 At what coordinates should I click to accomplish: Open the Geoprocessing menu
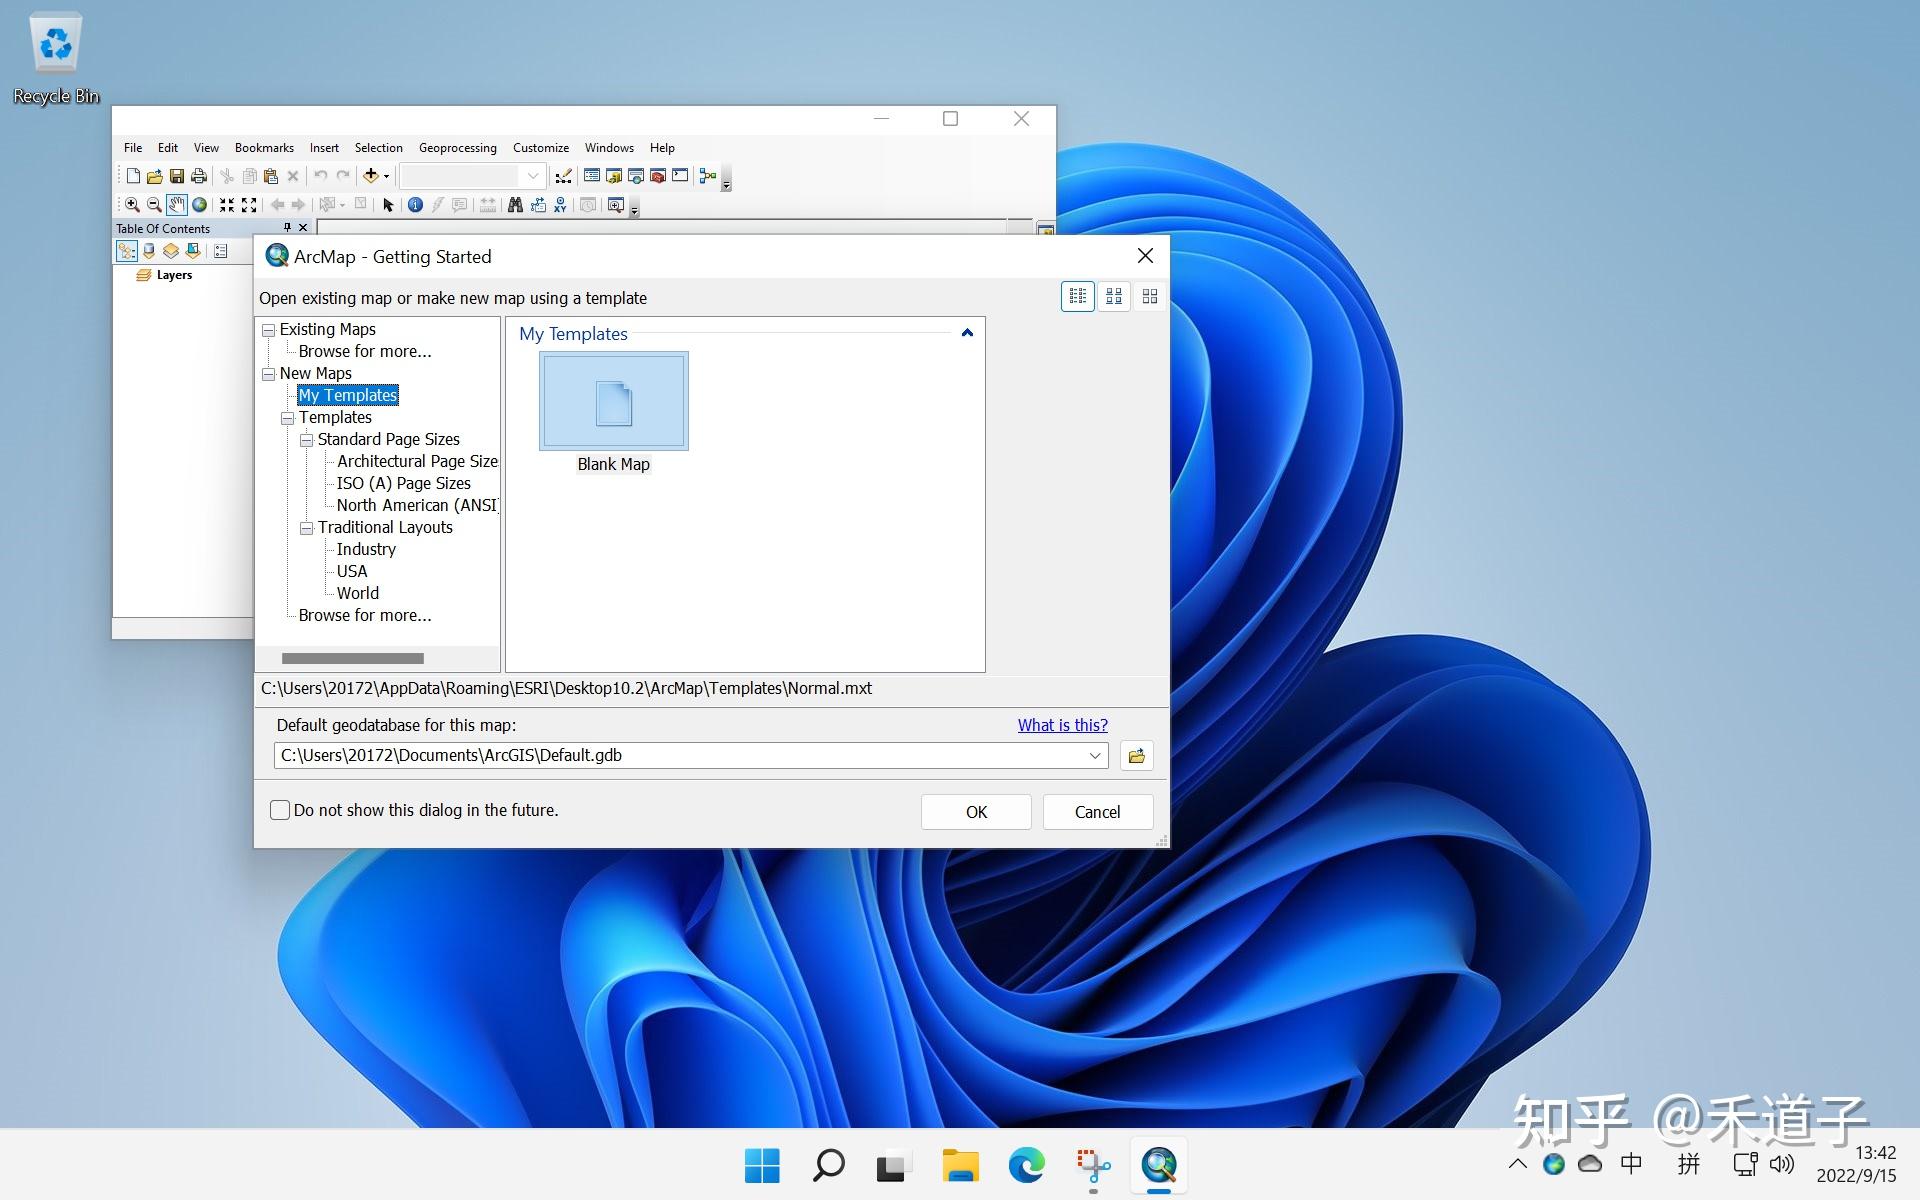tap(458, 147)
